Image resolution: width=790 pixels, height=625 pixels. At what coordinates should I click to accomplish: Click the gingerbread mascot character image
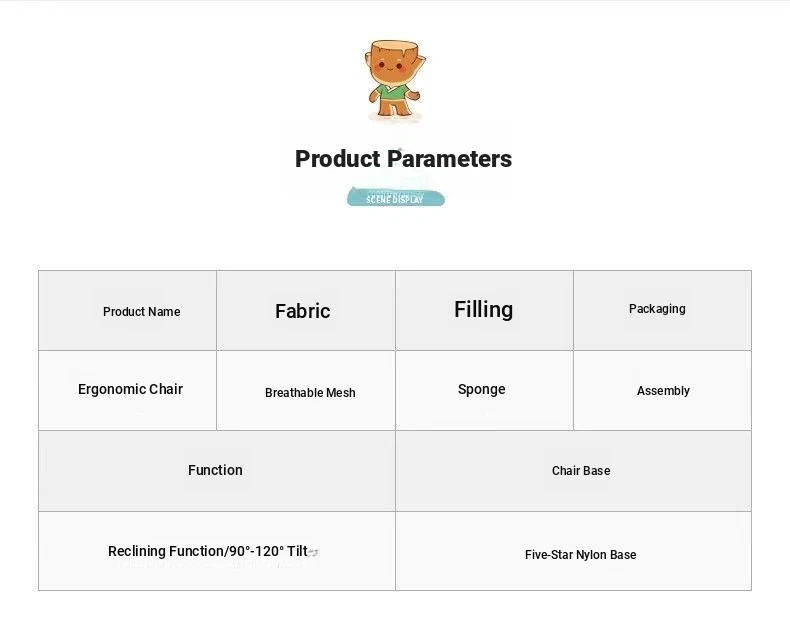[x=395, y=80]
